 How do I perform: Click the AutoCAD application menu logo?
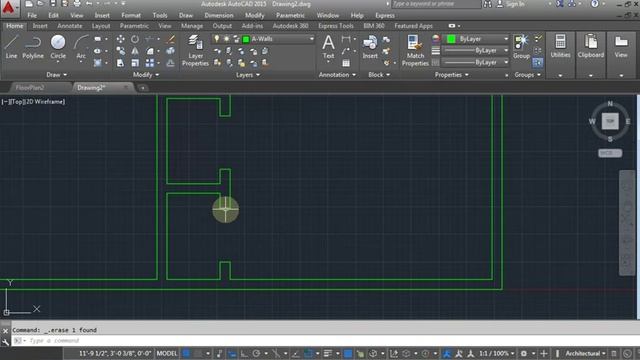[x=9, y=8]
